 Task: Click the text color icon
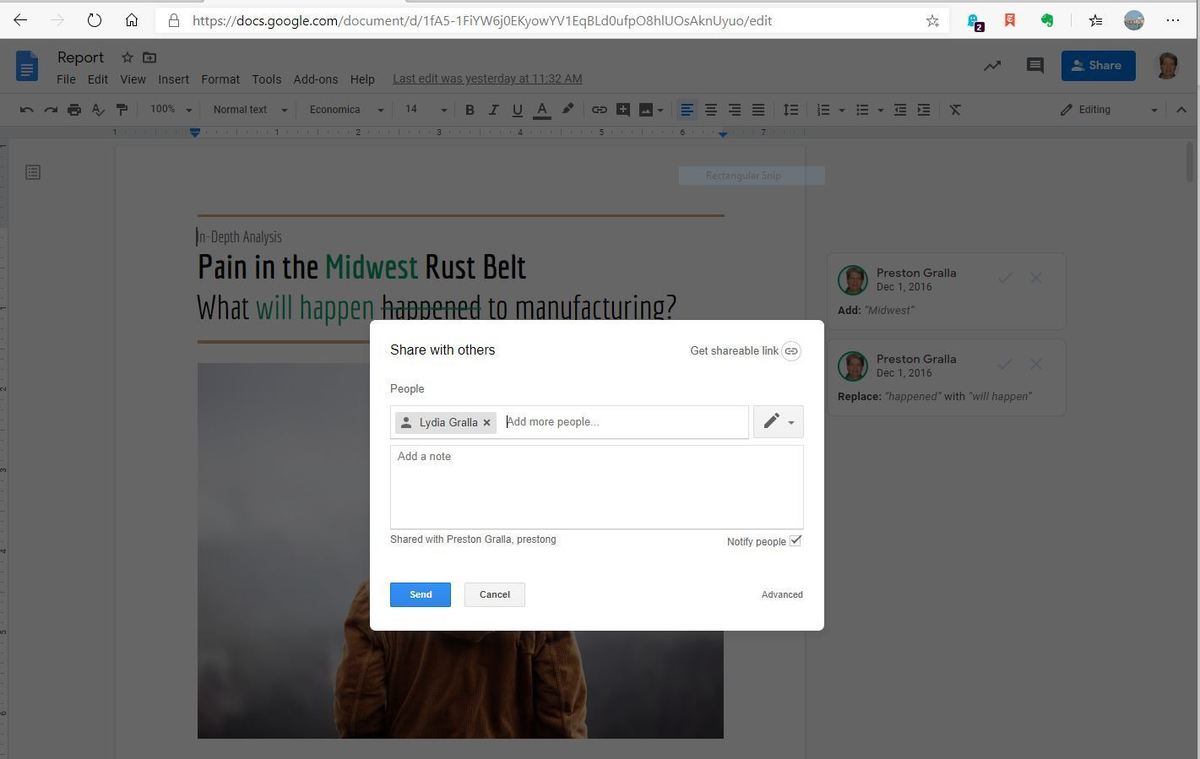542,110
